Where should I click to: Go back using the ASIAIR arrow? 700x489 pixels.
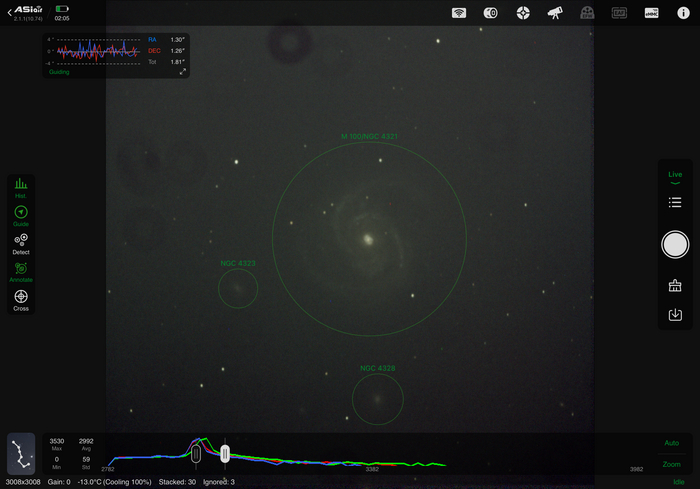click(10, 10)
